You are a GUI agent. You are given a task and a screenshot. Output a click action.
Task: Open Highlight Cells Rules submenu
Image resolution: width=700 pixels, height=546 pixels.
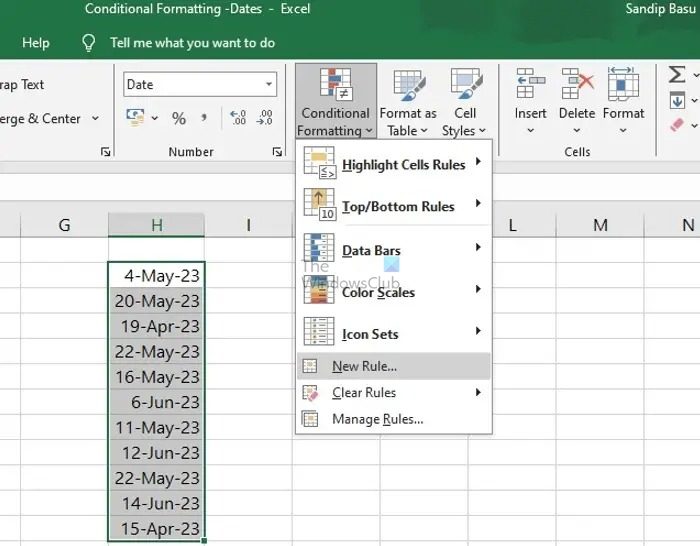[394, 163]
